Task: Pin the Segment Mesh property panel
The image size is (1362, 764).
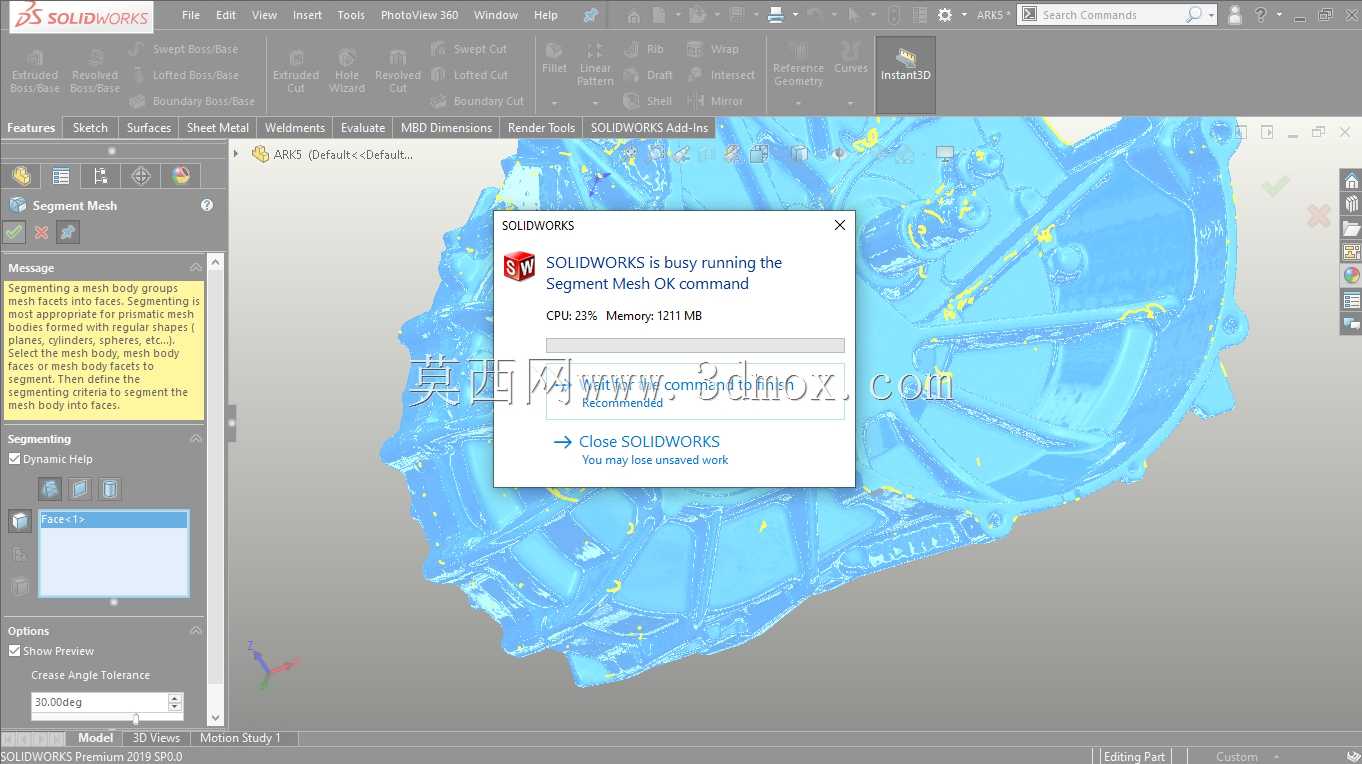Action: 68,232
